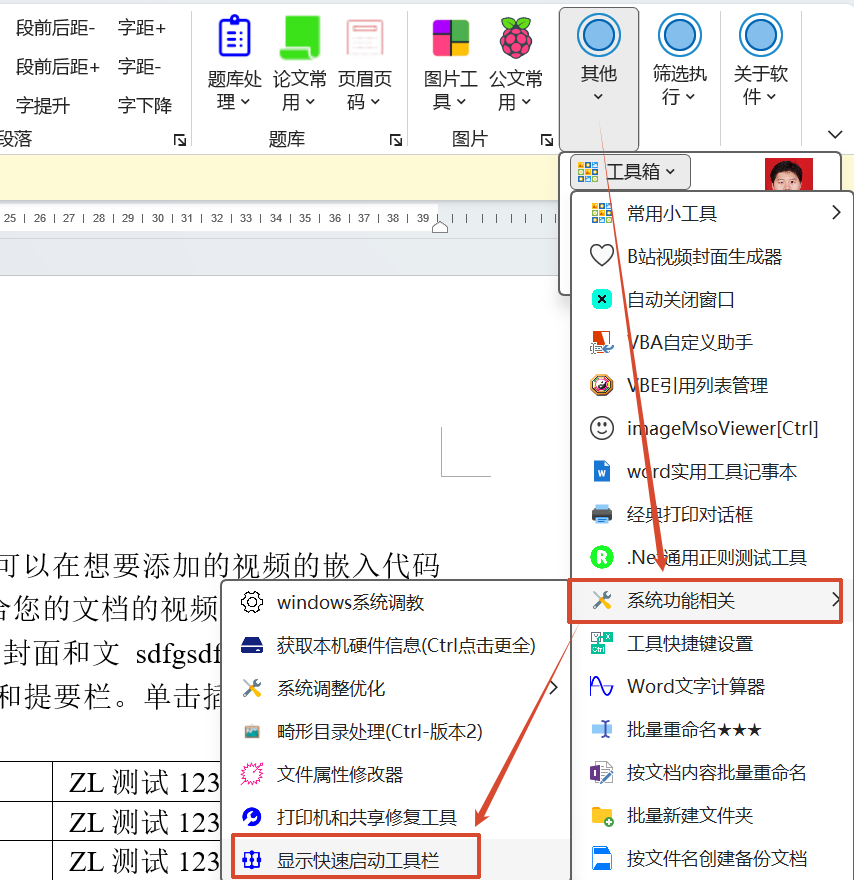Click the 批量重命名★★★ icon

602,729
